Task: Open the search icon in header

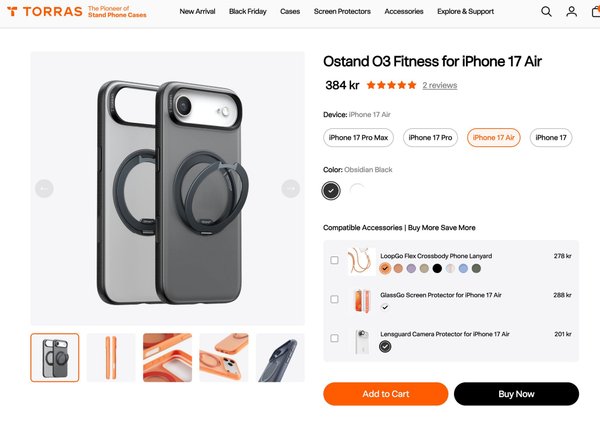Action: pos(546,12)
